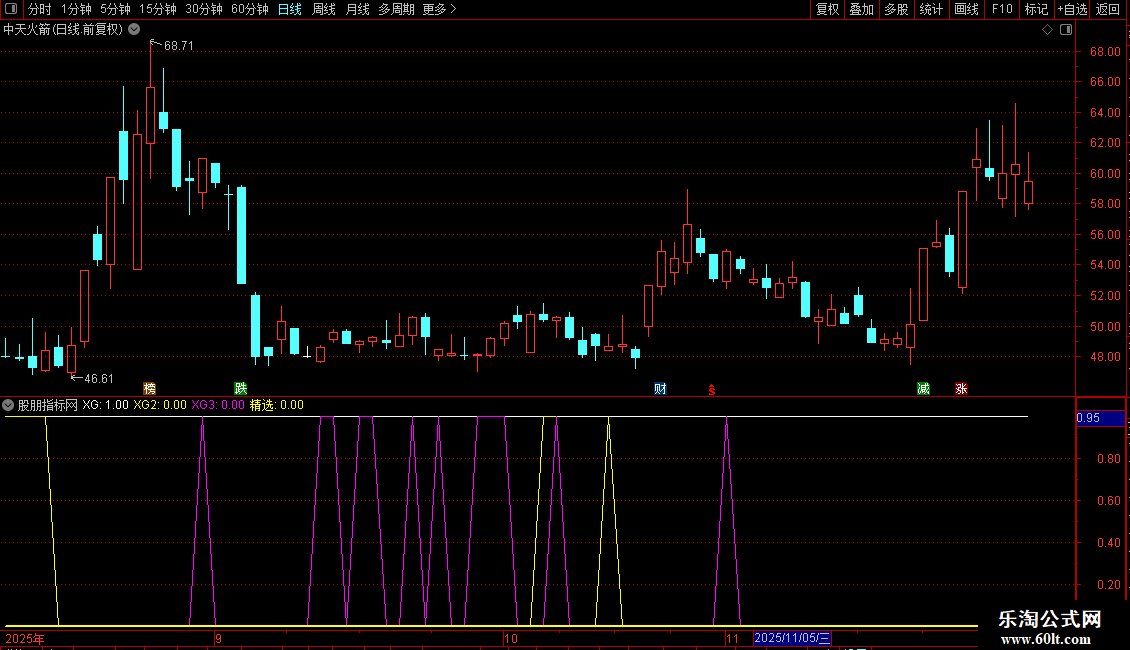The height and width of the screenshot is (650, 1130).
Task: Click the 68.71 high price label
Action: click(179, 45)
